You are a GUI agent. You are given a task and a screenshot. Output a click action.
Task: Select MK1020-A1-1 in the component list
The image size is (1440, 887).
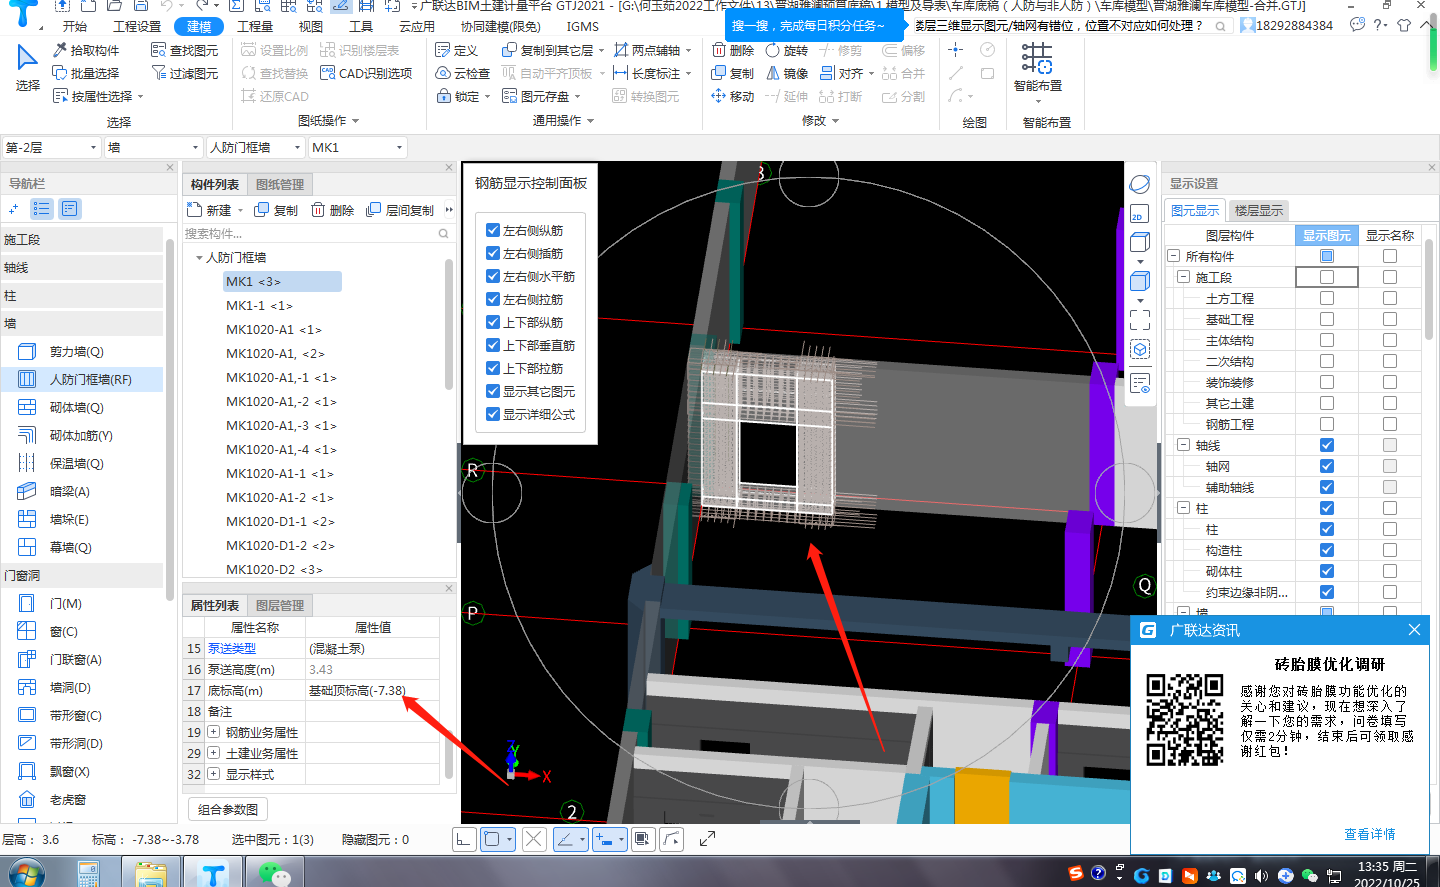(x=279, y=474)
